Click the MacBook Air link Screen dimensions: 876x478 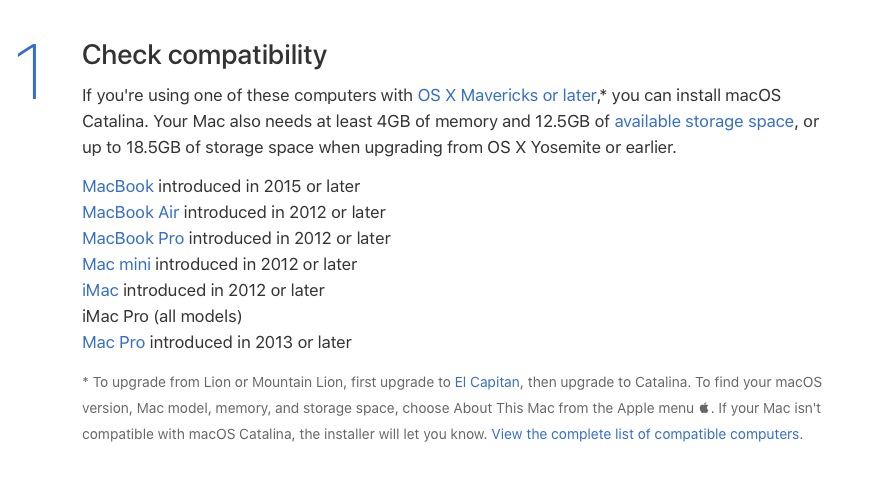pos(131,212)
